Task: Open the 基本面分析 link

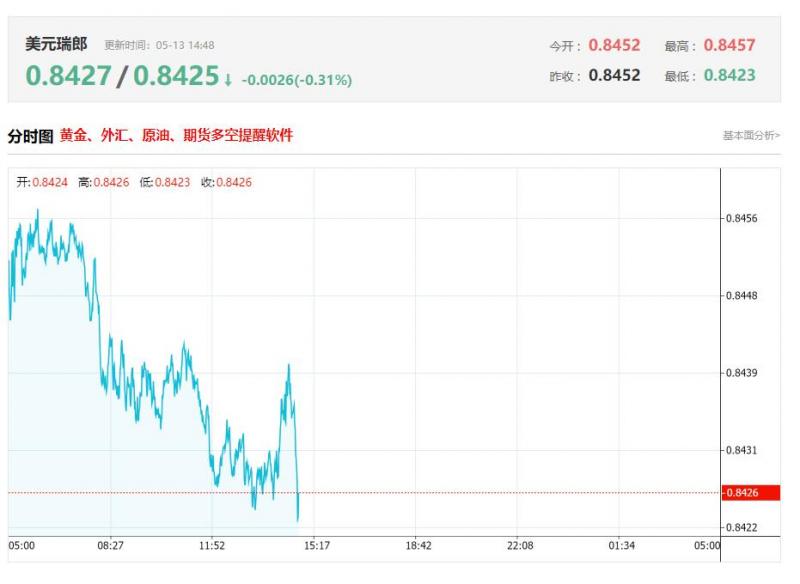Action: [751, 136]
